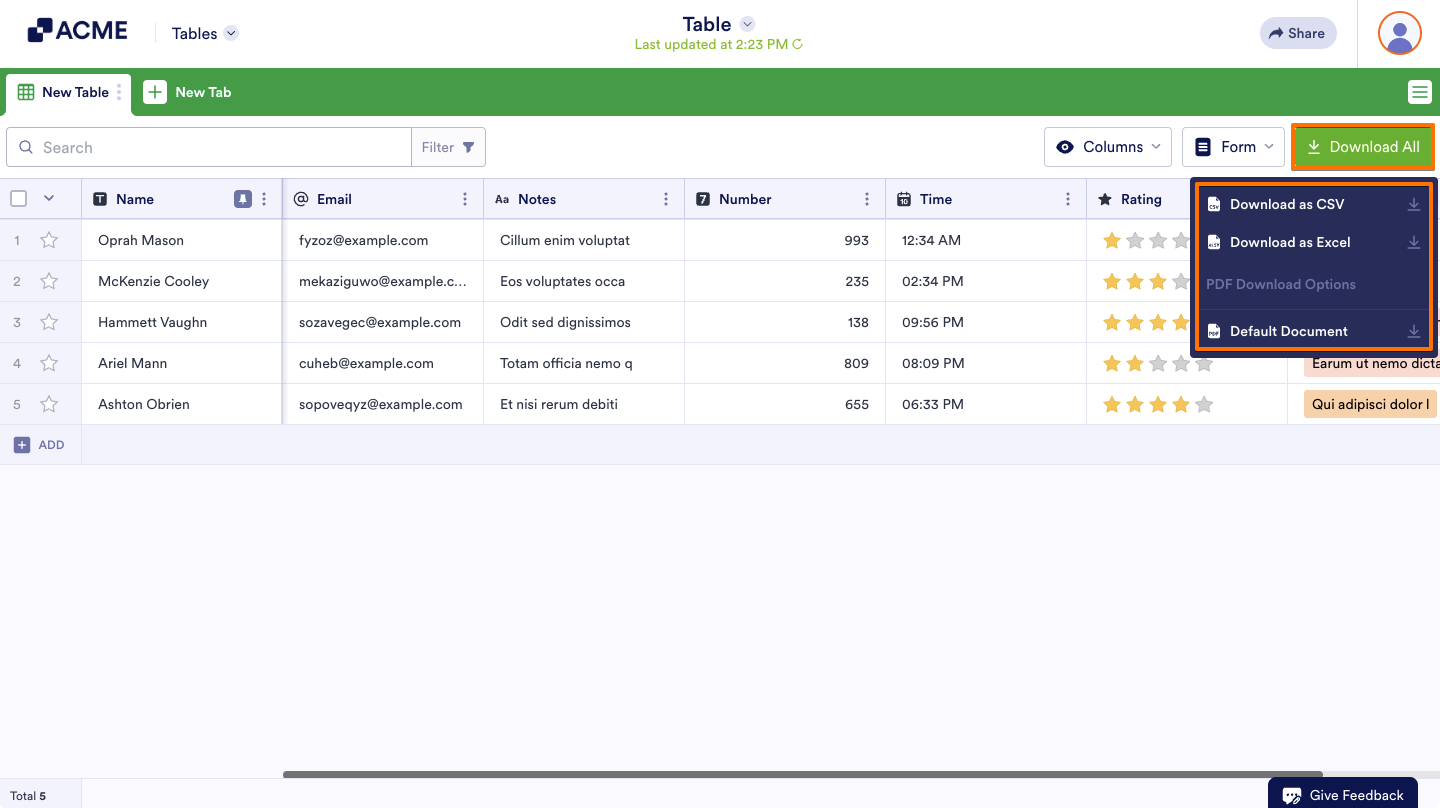The image size is (1440, 808).
Task: Open Name column options menu
Action: click(x=264, y=199)
